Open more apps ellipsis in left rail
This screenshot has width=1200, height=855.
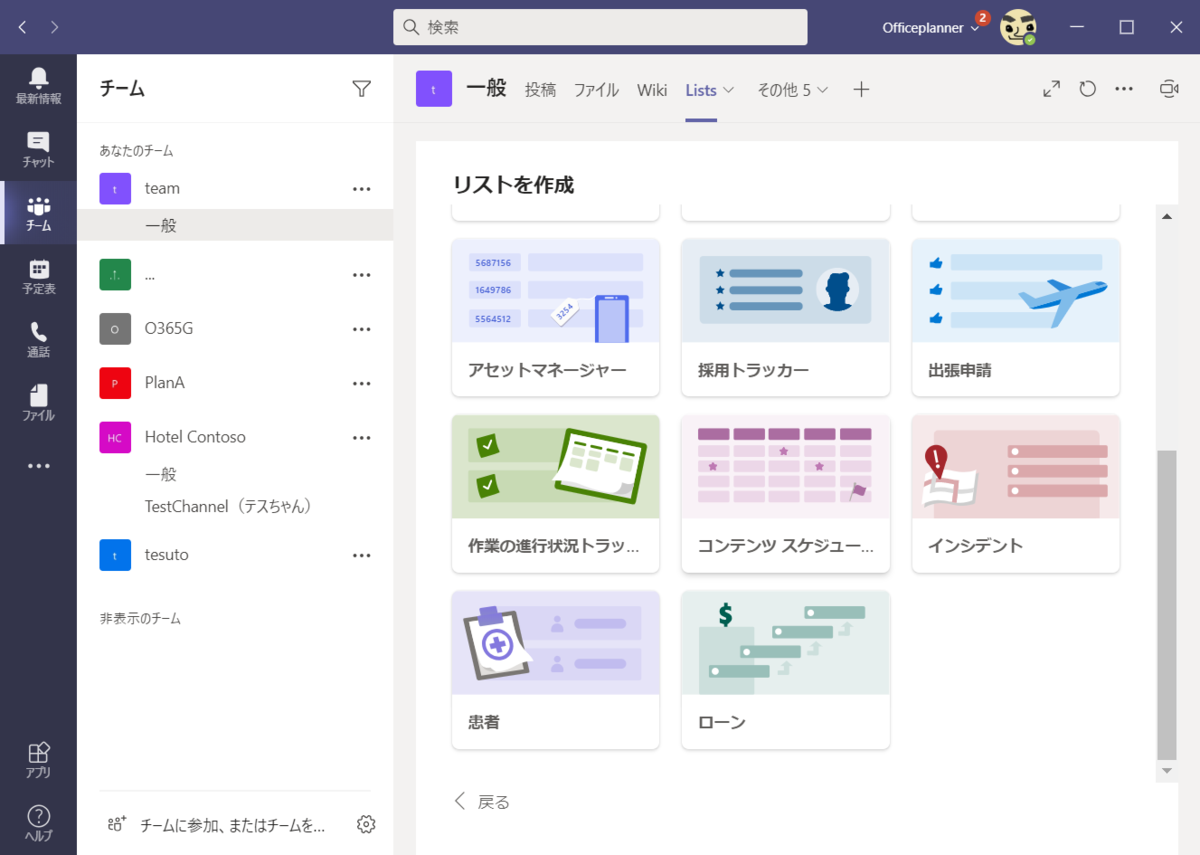pos(38,466)
